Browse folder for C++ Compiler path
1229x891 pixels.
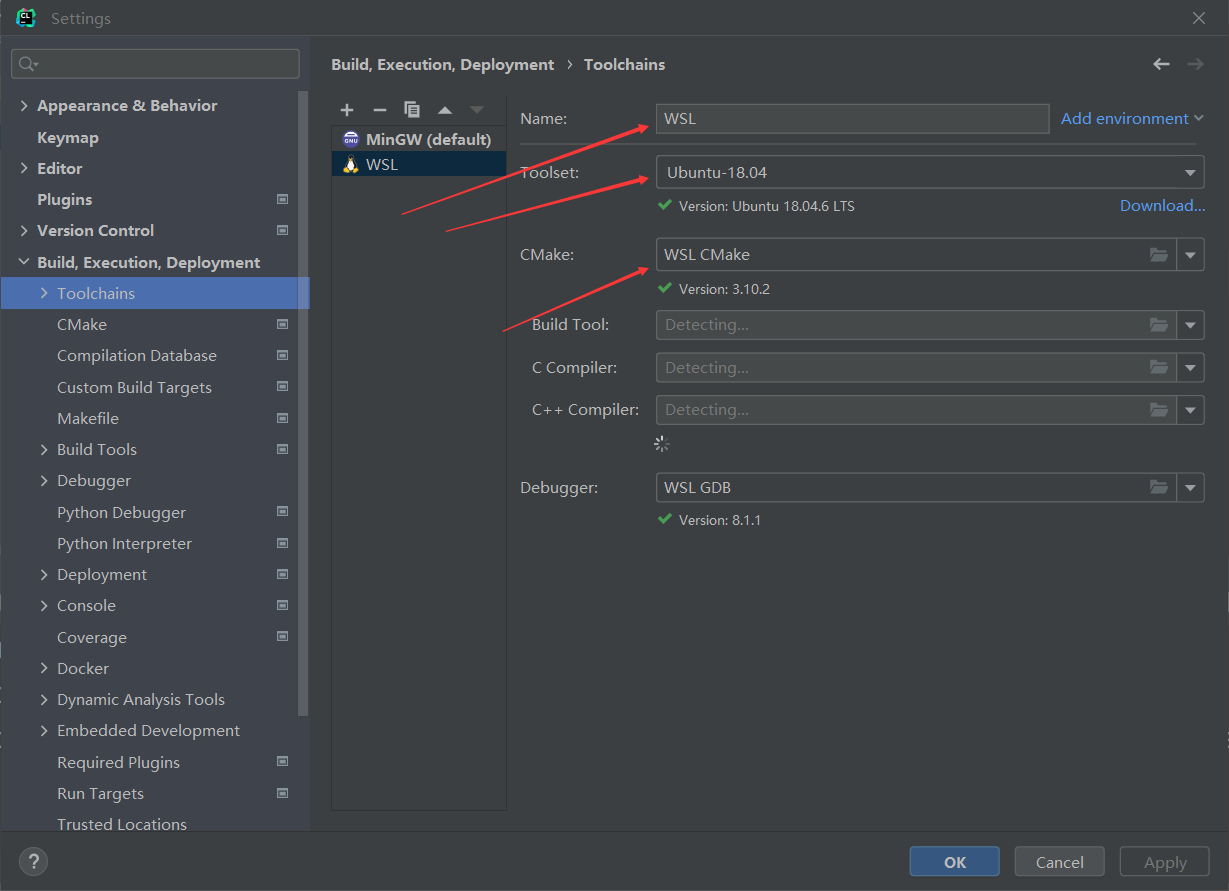coord(1159,410)
